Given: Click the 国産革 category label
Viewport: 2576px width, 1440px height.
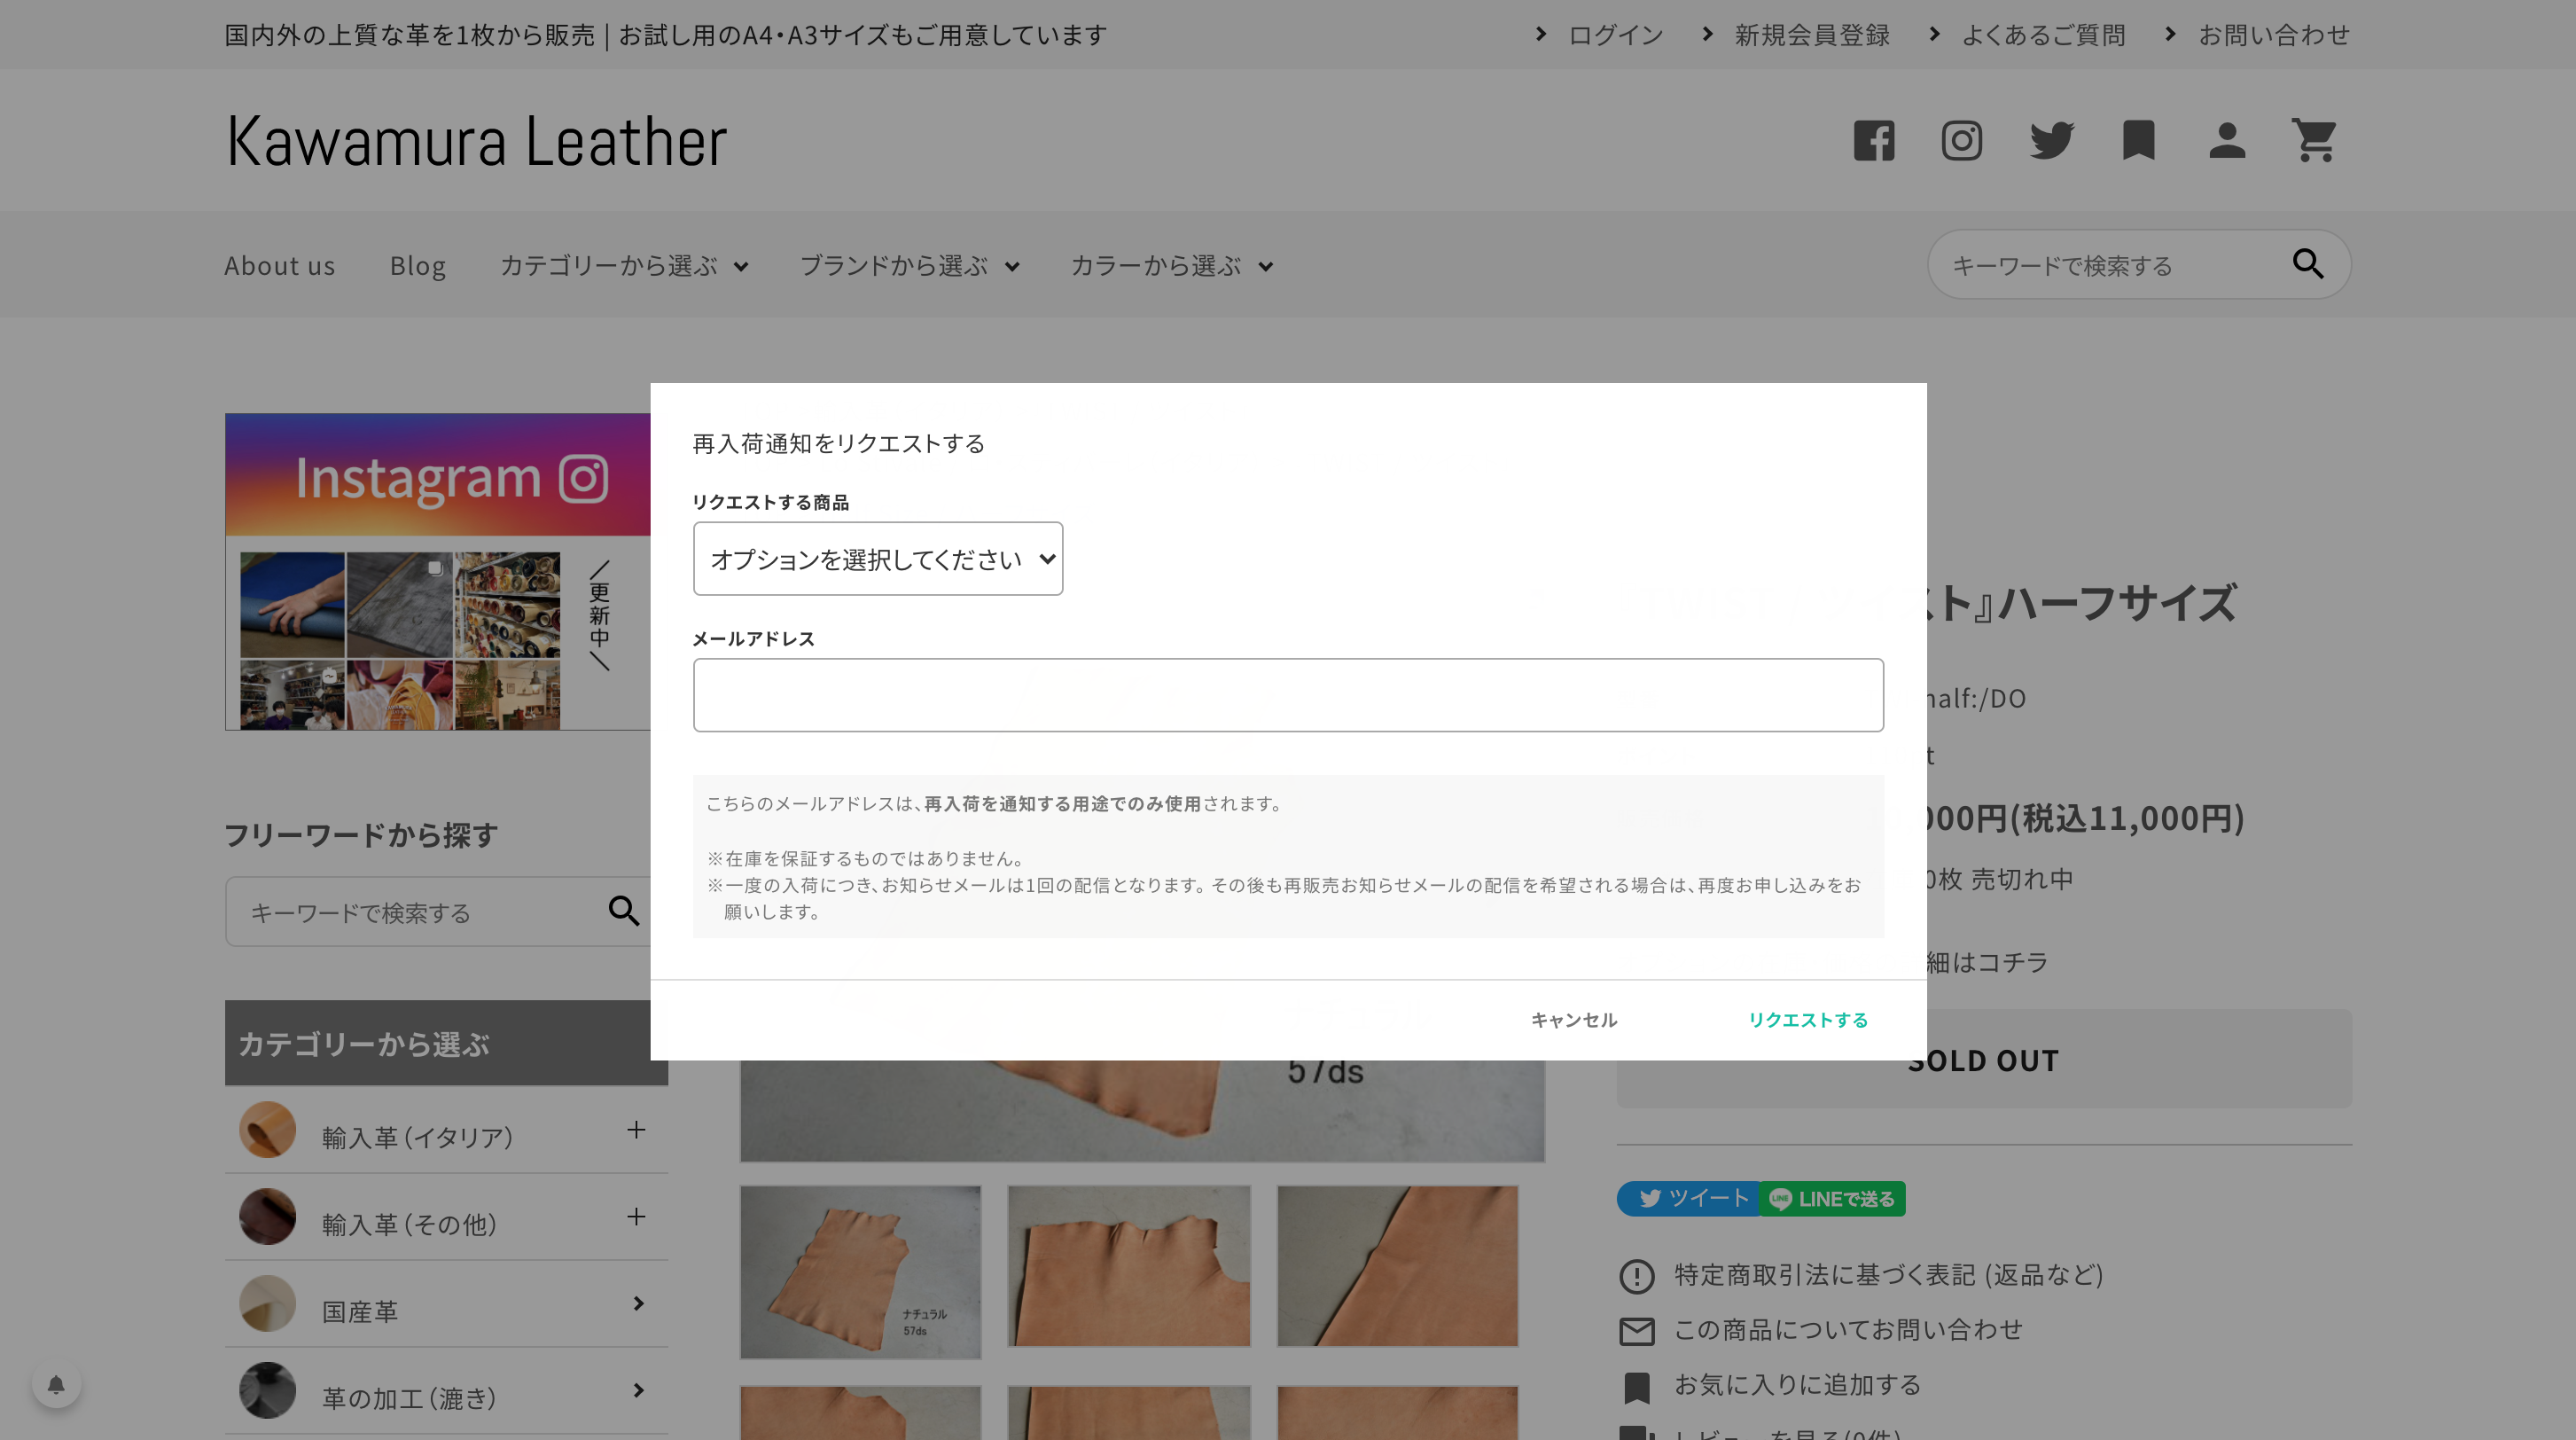Looking at the screenshot, I should coord(360,1311).
